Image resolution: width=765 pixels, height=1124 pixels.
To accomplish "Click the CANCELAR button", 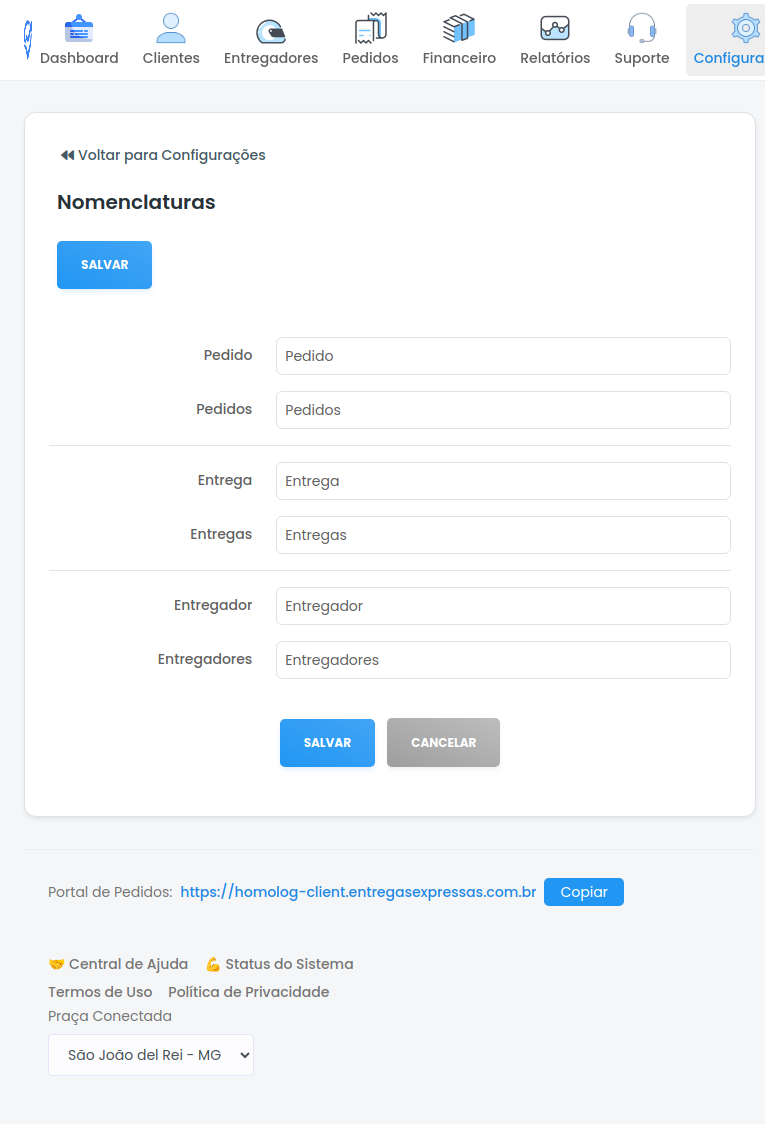I will click(443, 743).
